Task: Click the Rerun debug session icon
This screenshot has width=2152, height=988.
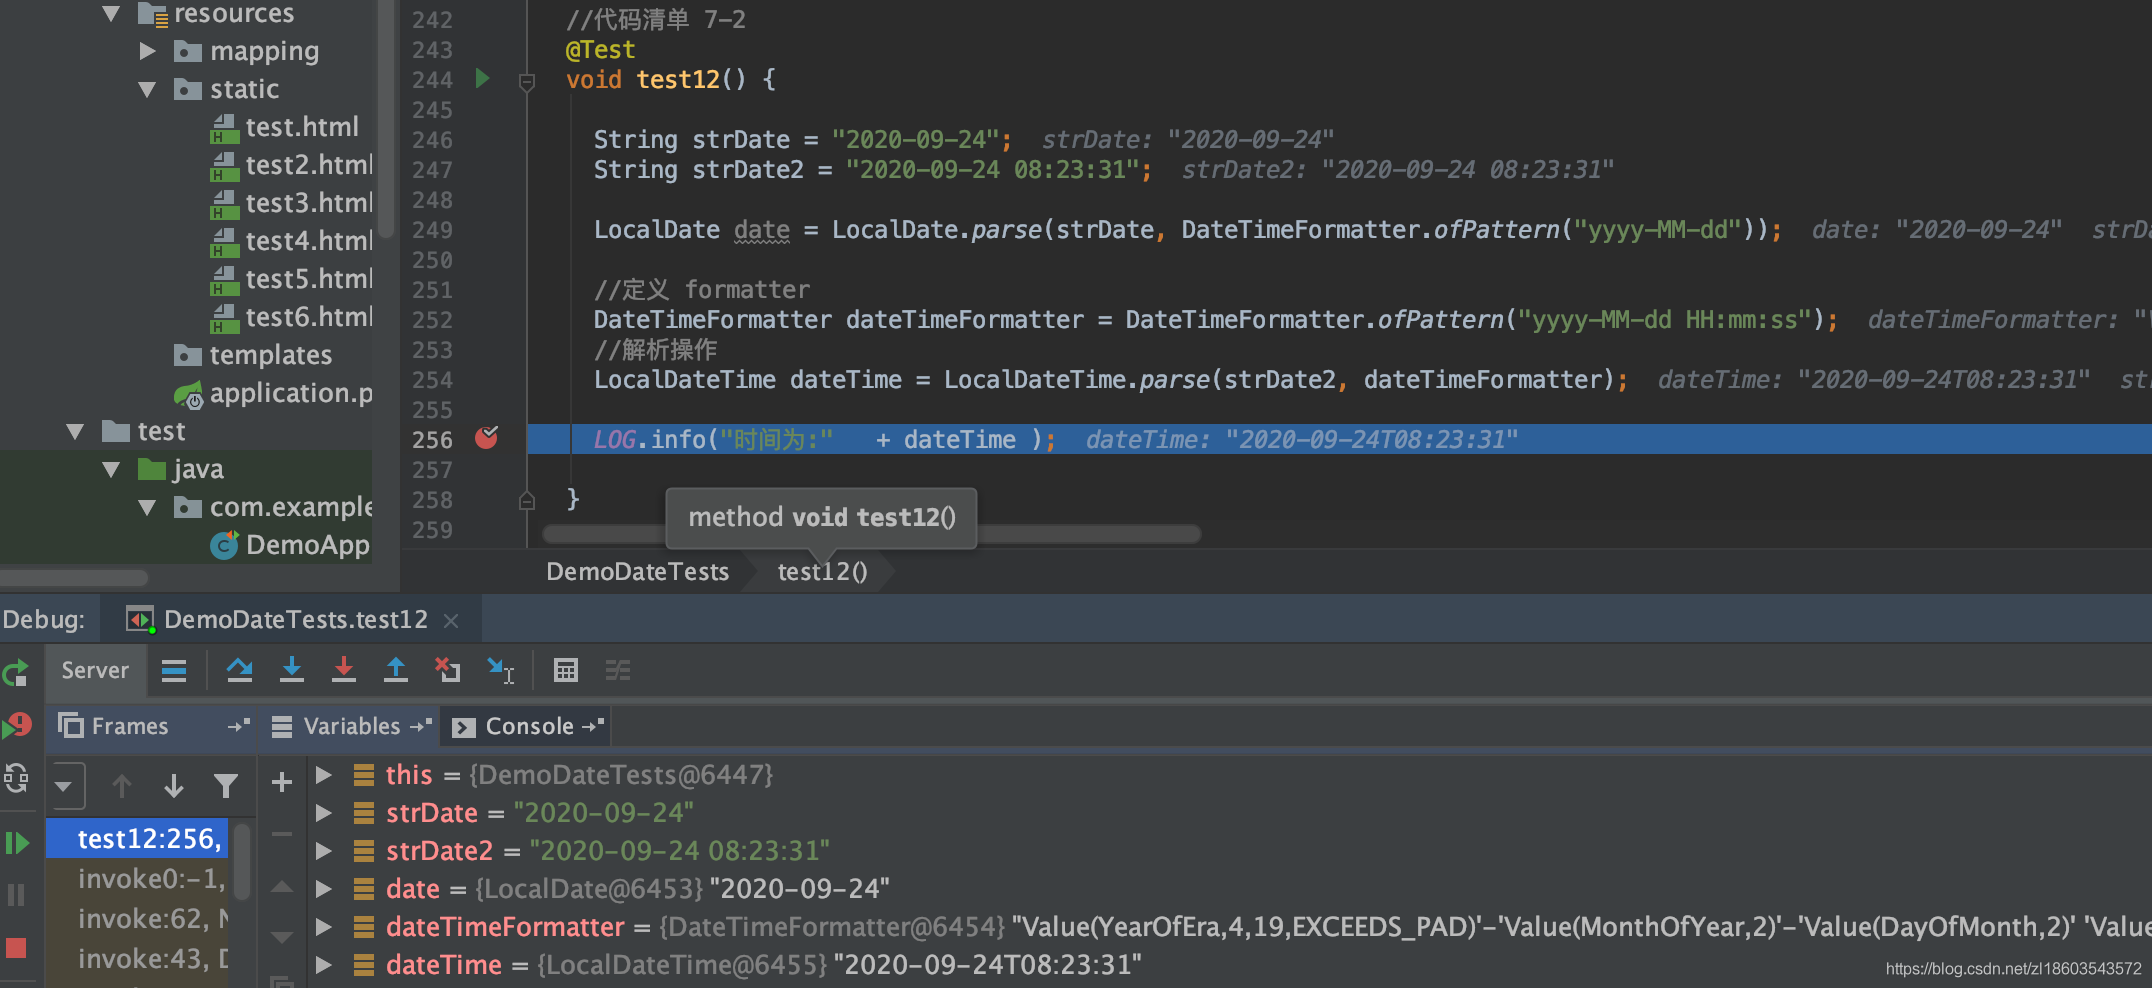Action: 16,673
